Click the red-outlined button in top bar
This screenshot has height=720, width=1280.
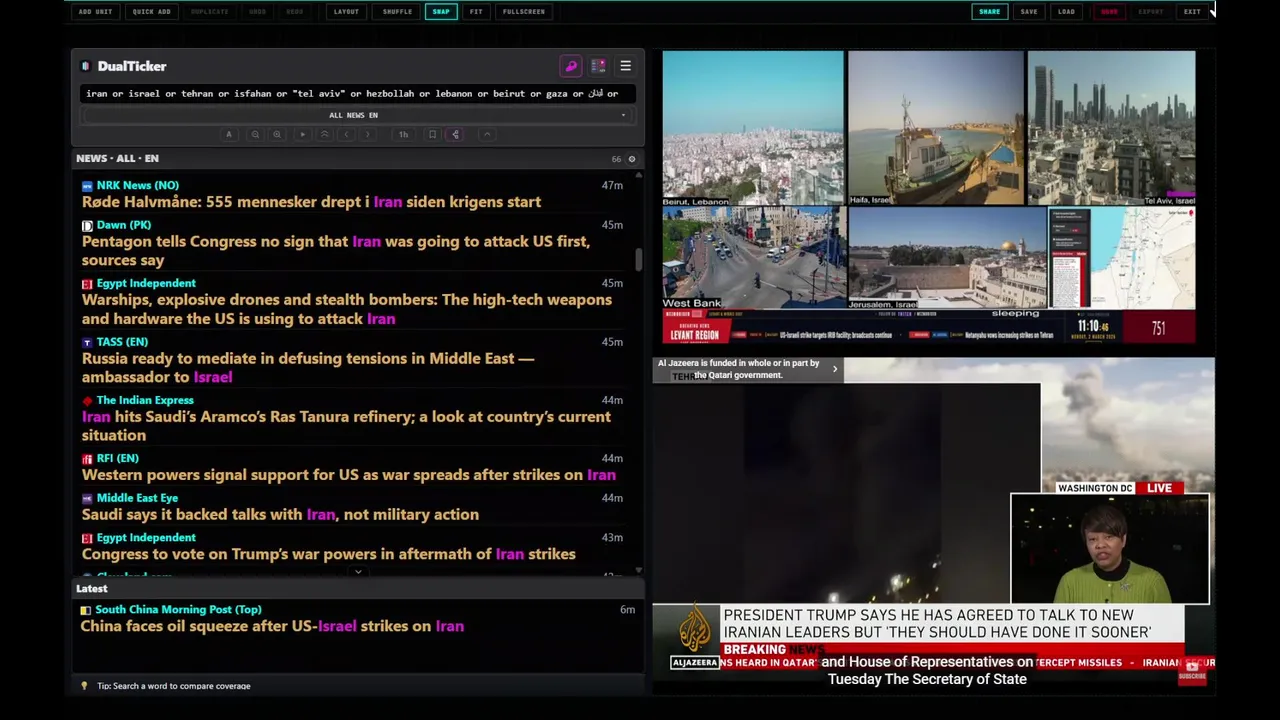[x=1109, y=12]
